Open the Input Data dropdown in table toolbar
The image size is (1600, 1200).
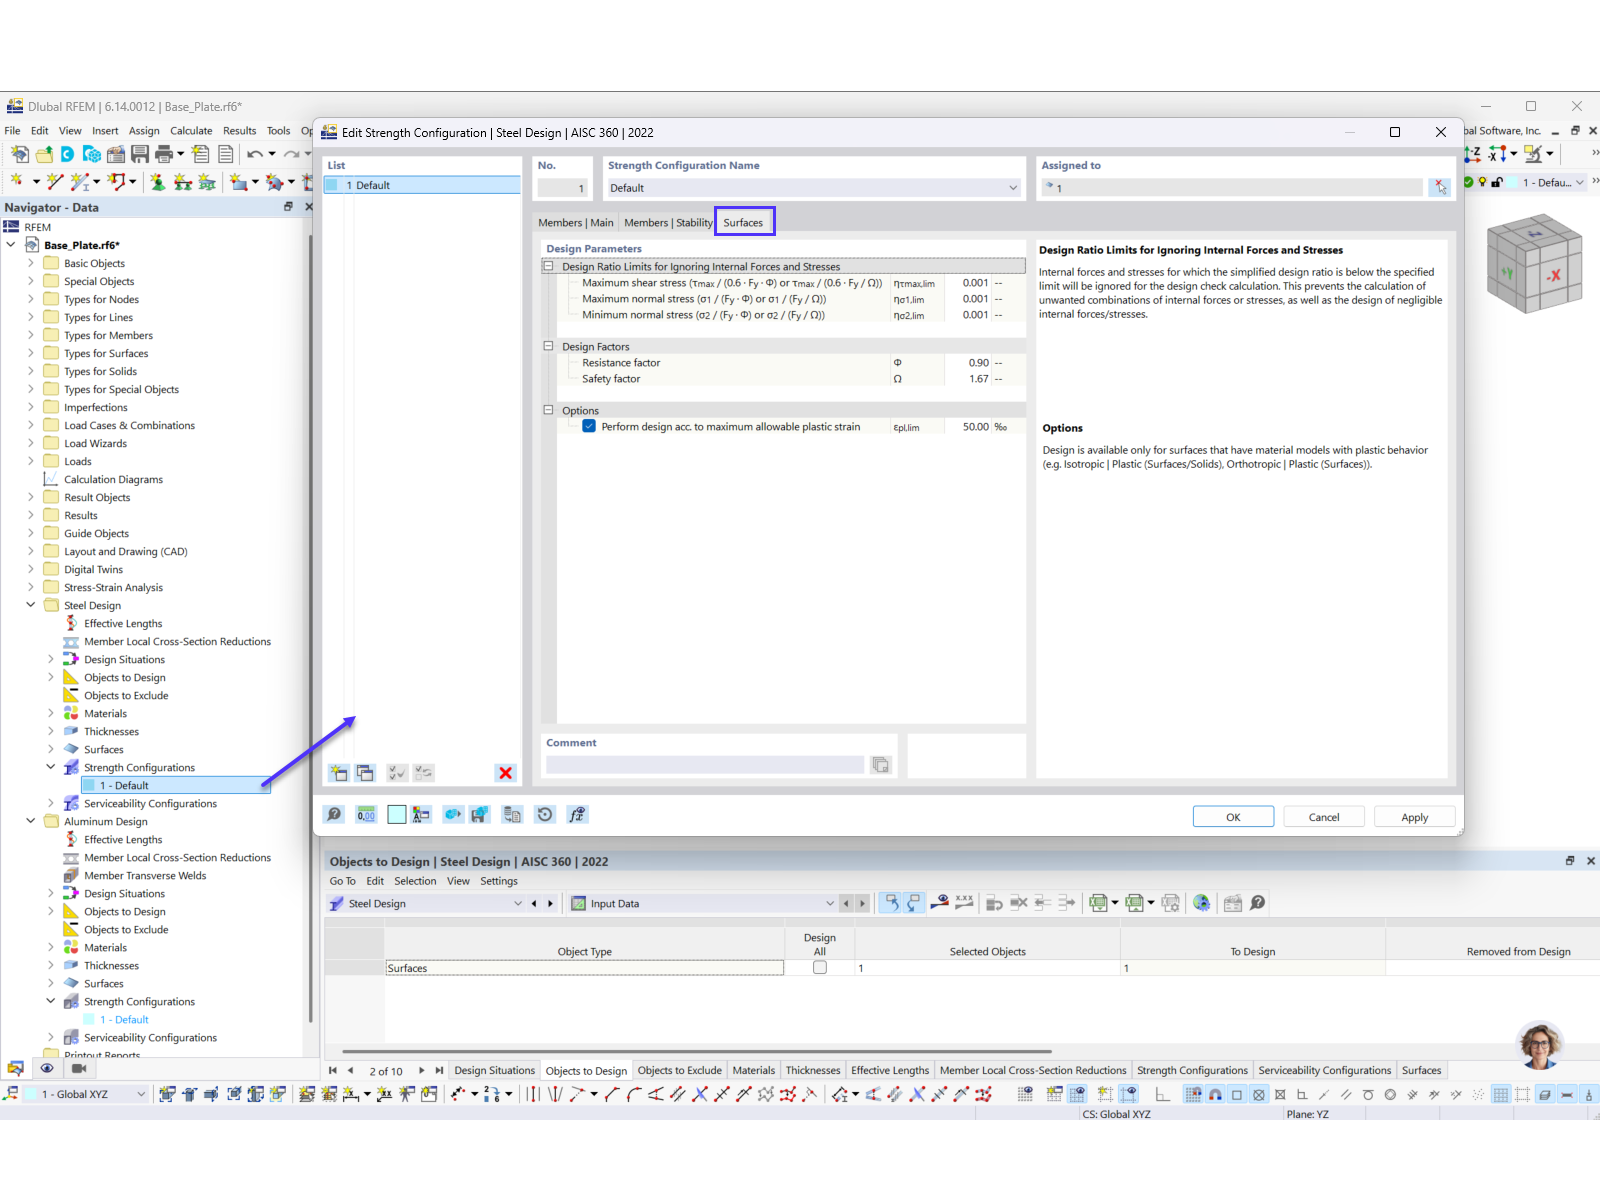(829, 904)
